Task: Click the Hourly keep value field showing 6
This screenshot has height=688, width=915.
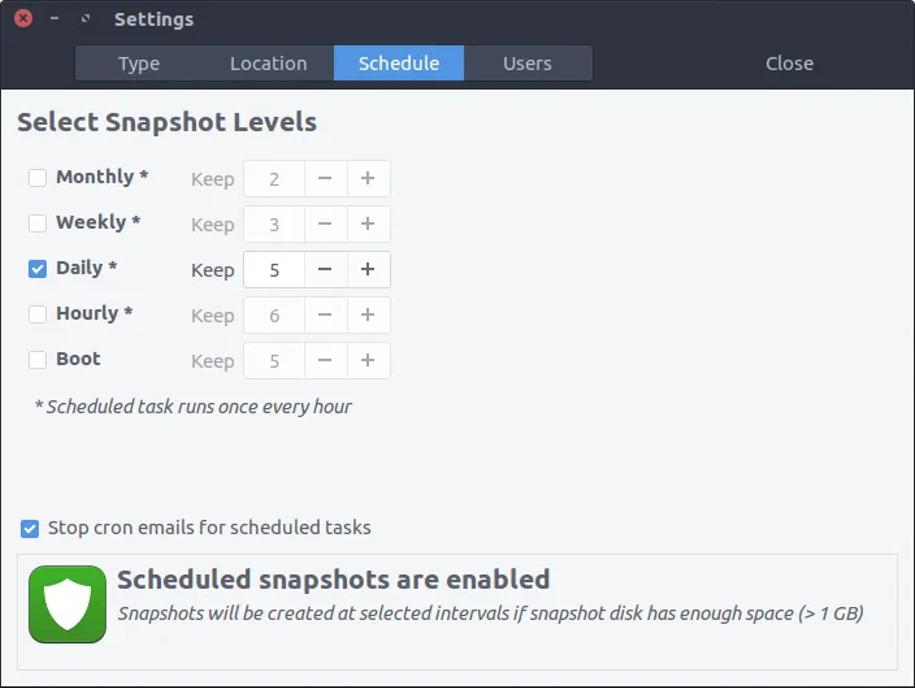Action: pos(274,315)
